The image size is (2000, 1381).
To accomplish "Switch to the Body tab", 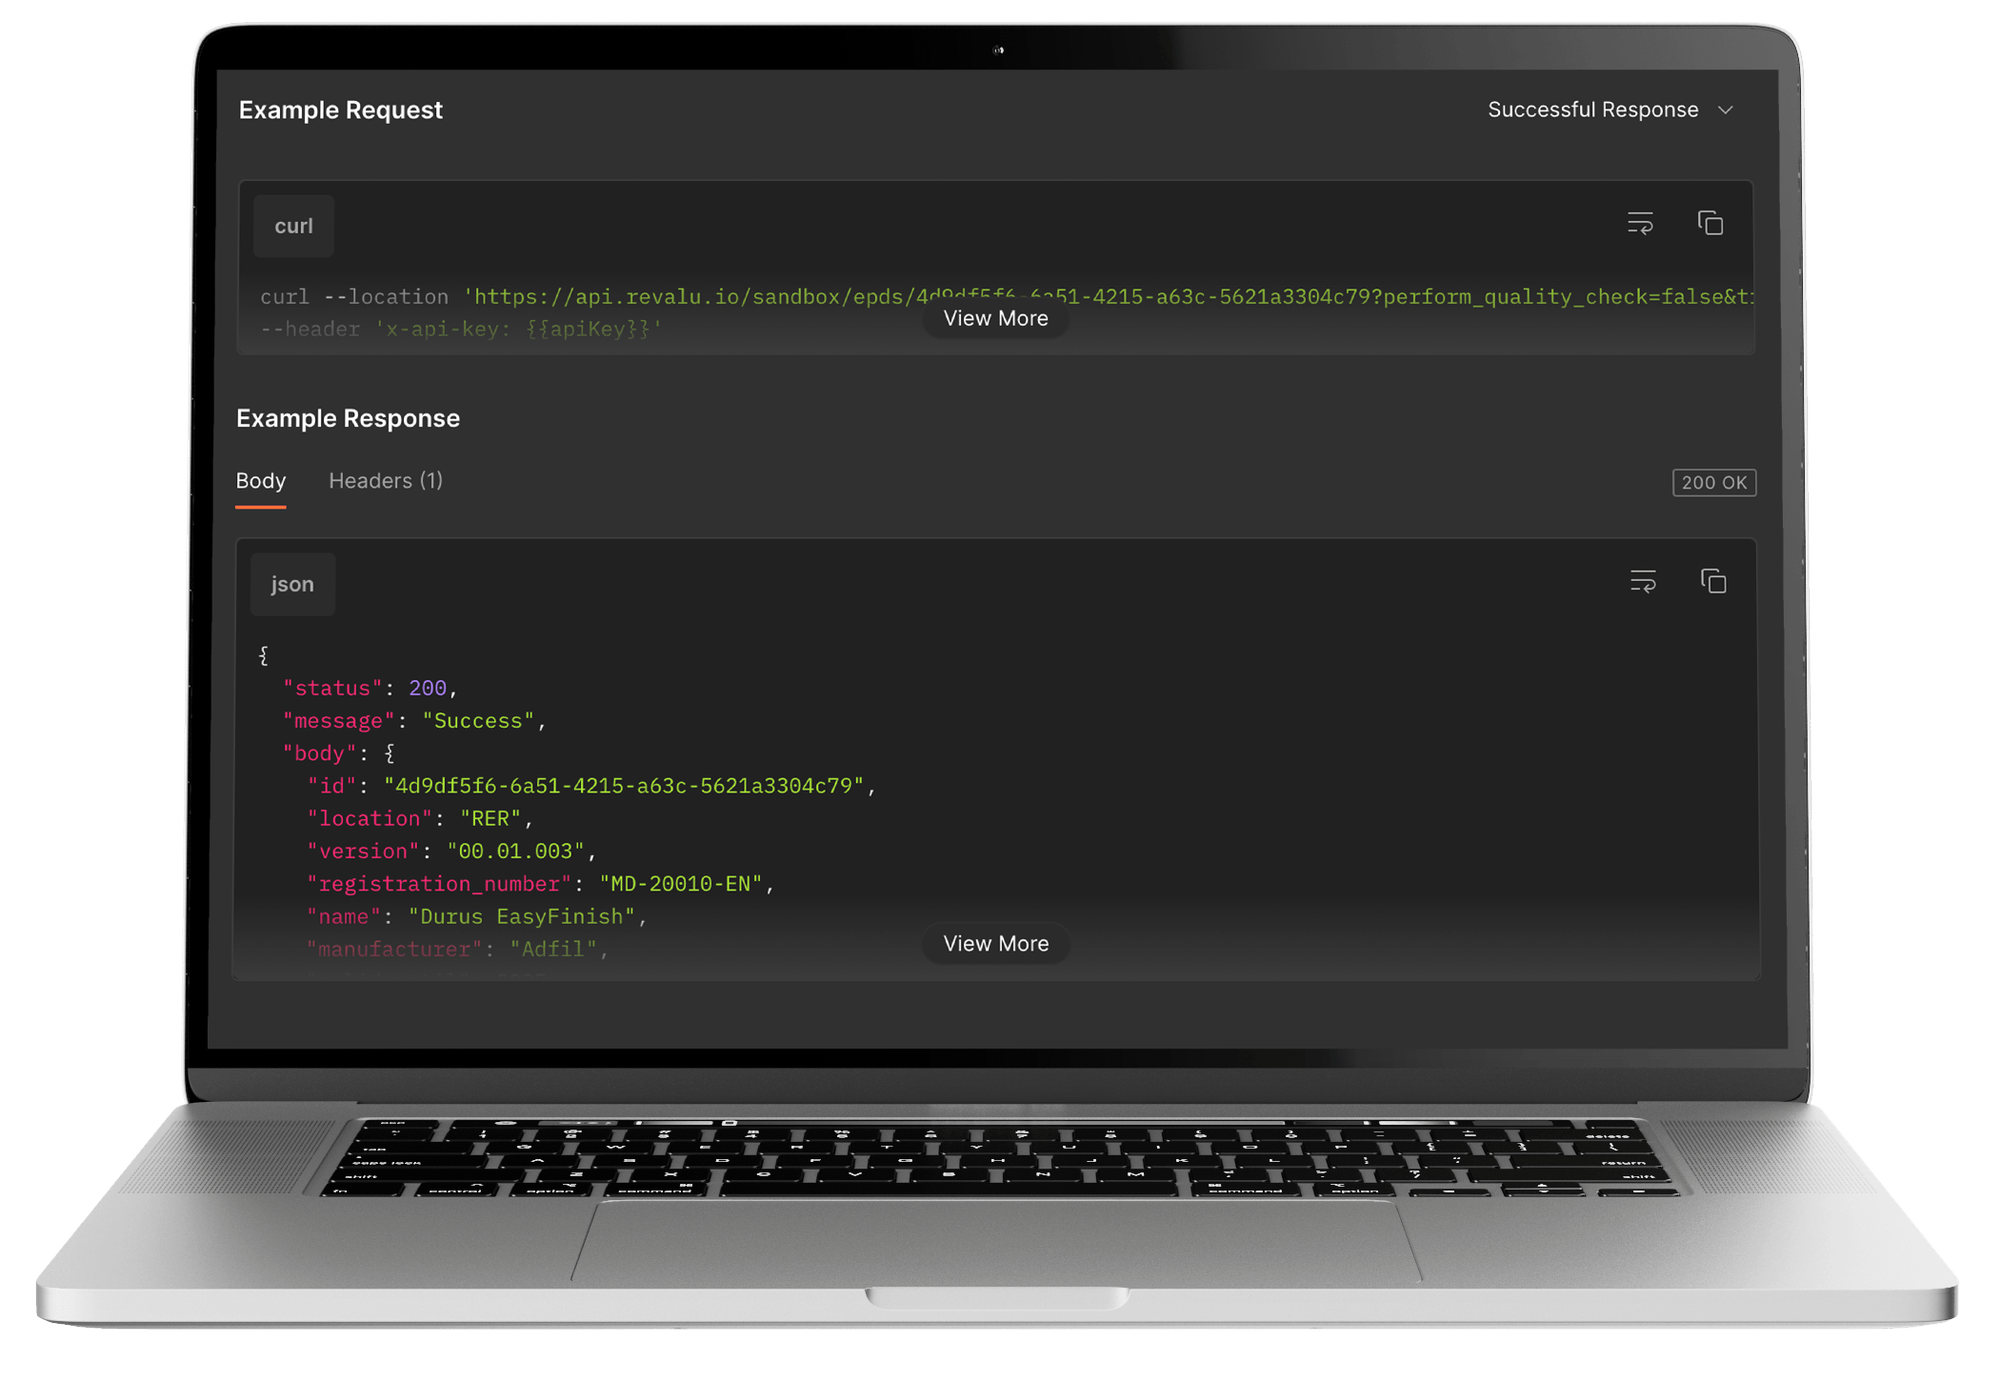I will (x=260, y=481).
